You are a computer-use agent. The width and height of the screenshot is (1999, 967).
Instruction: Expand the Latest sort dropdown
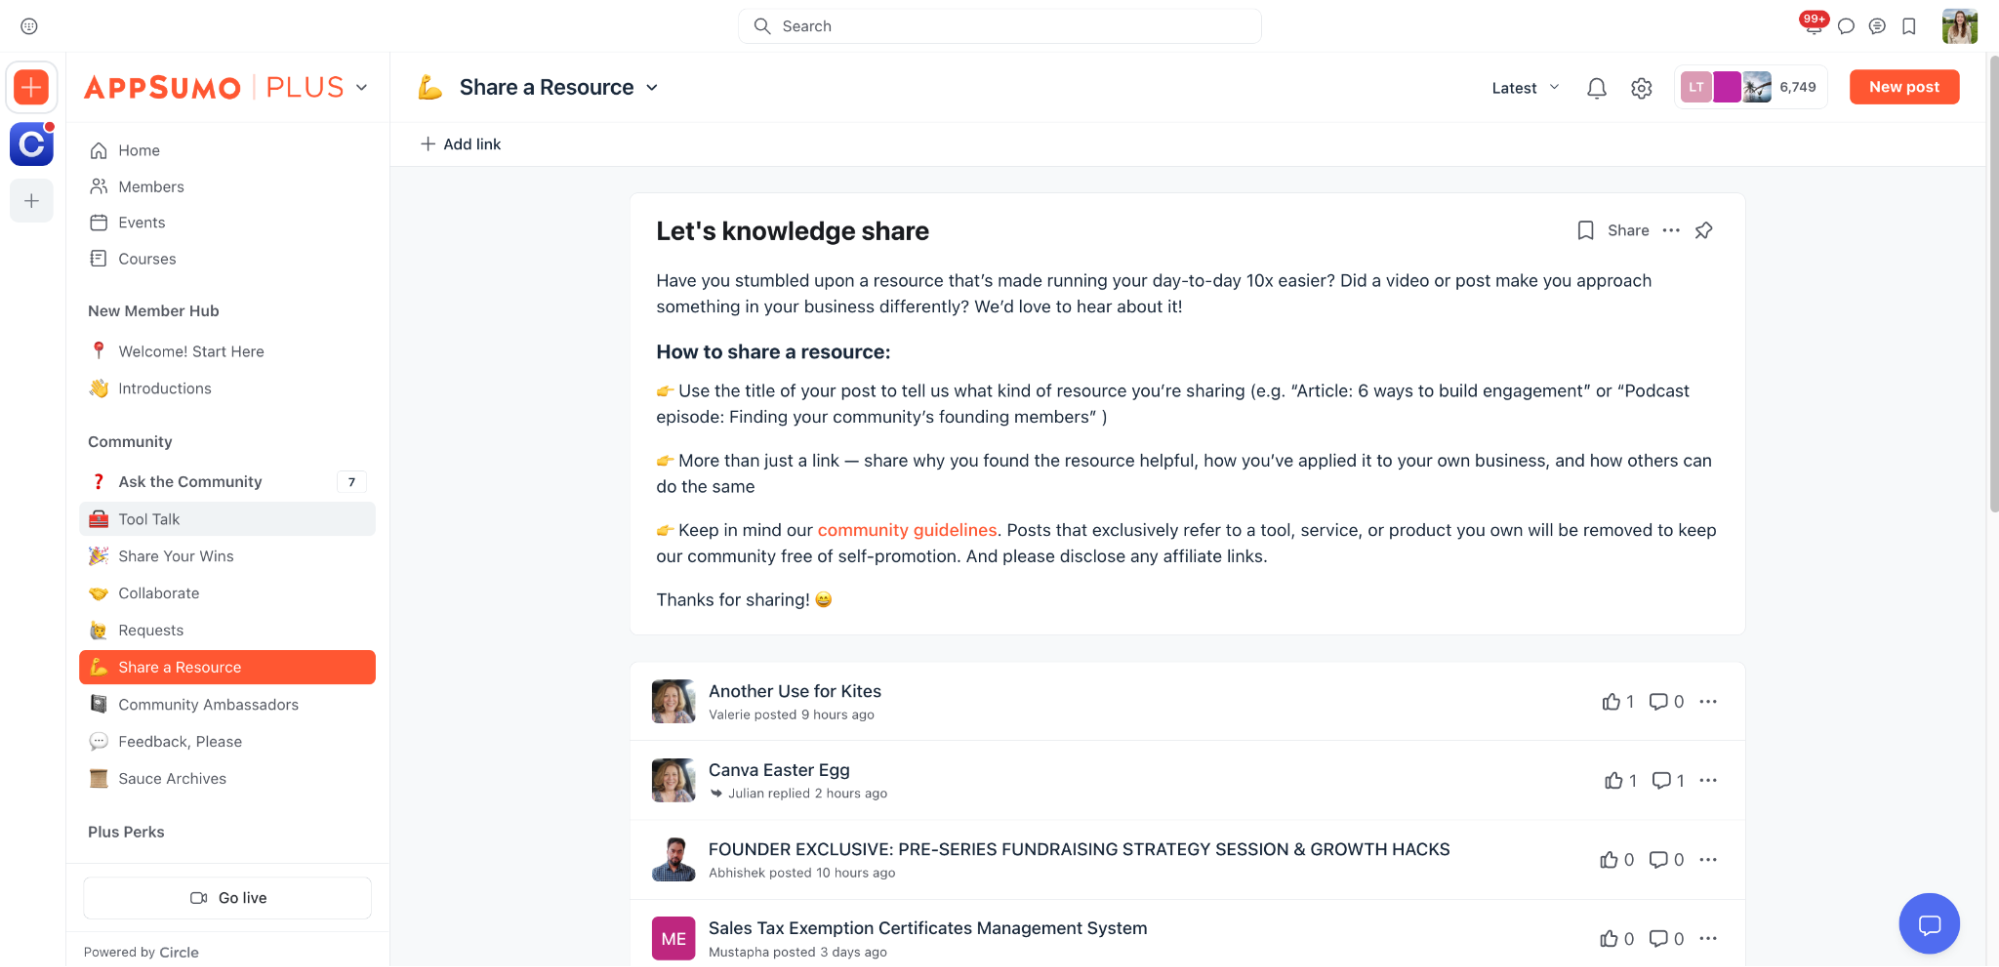coord(1525,88)
